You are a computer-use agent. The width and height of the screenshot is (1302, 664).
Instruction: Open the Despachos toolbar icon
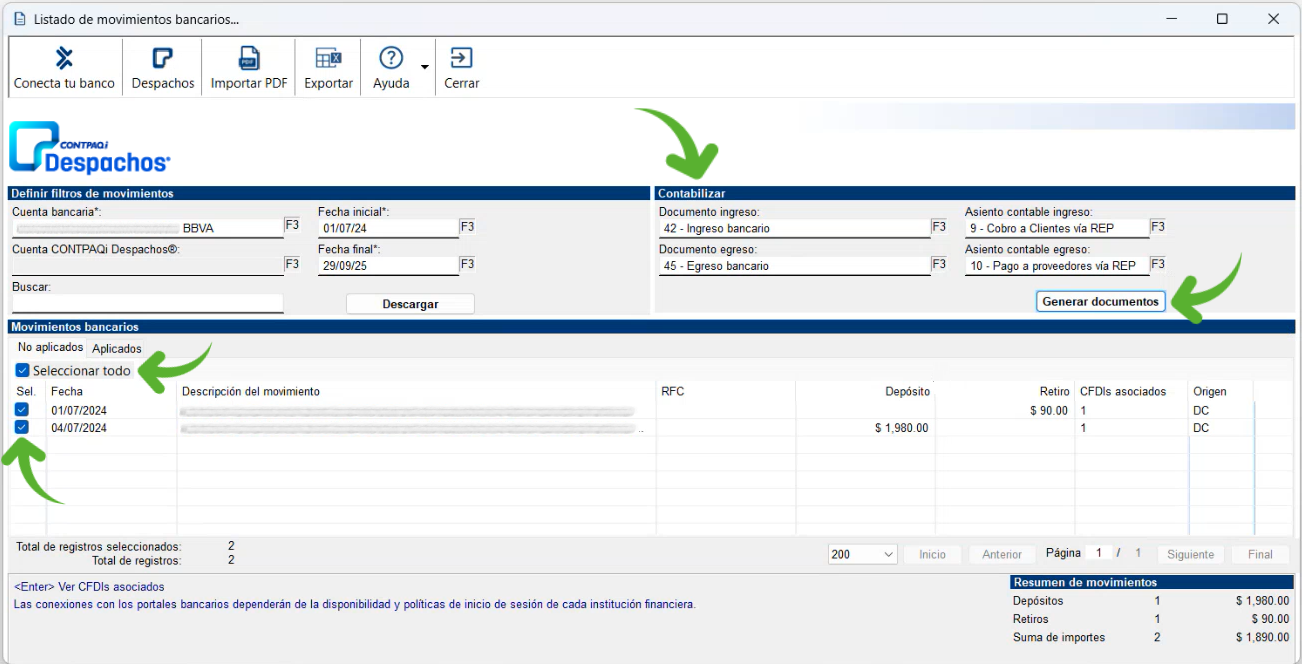pyautogui.click(x=163, y=58)
